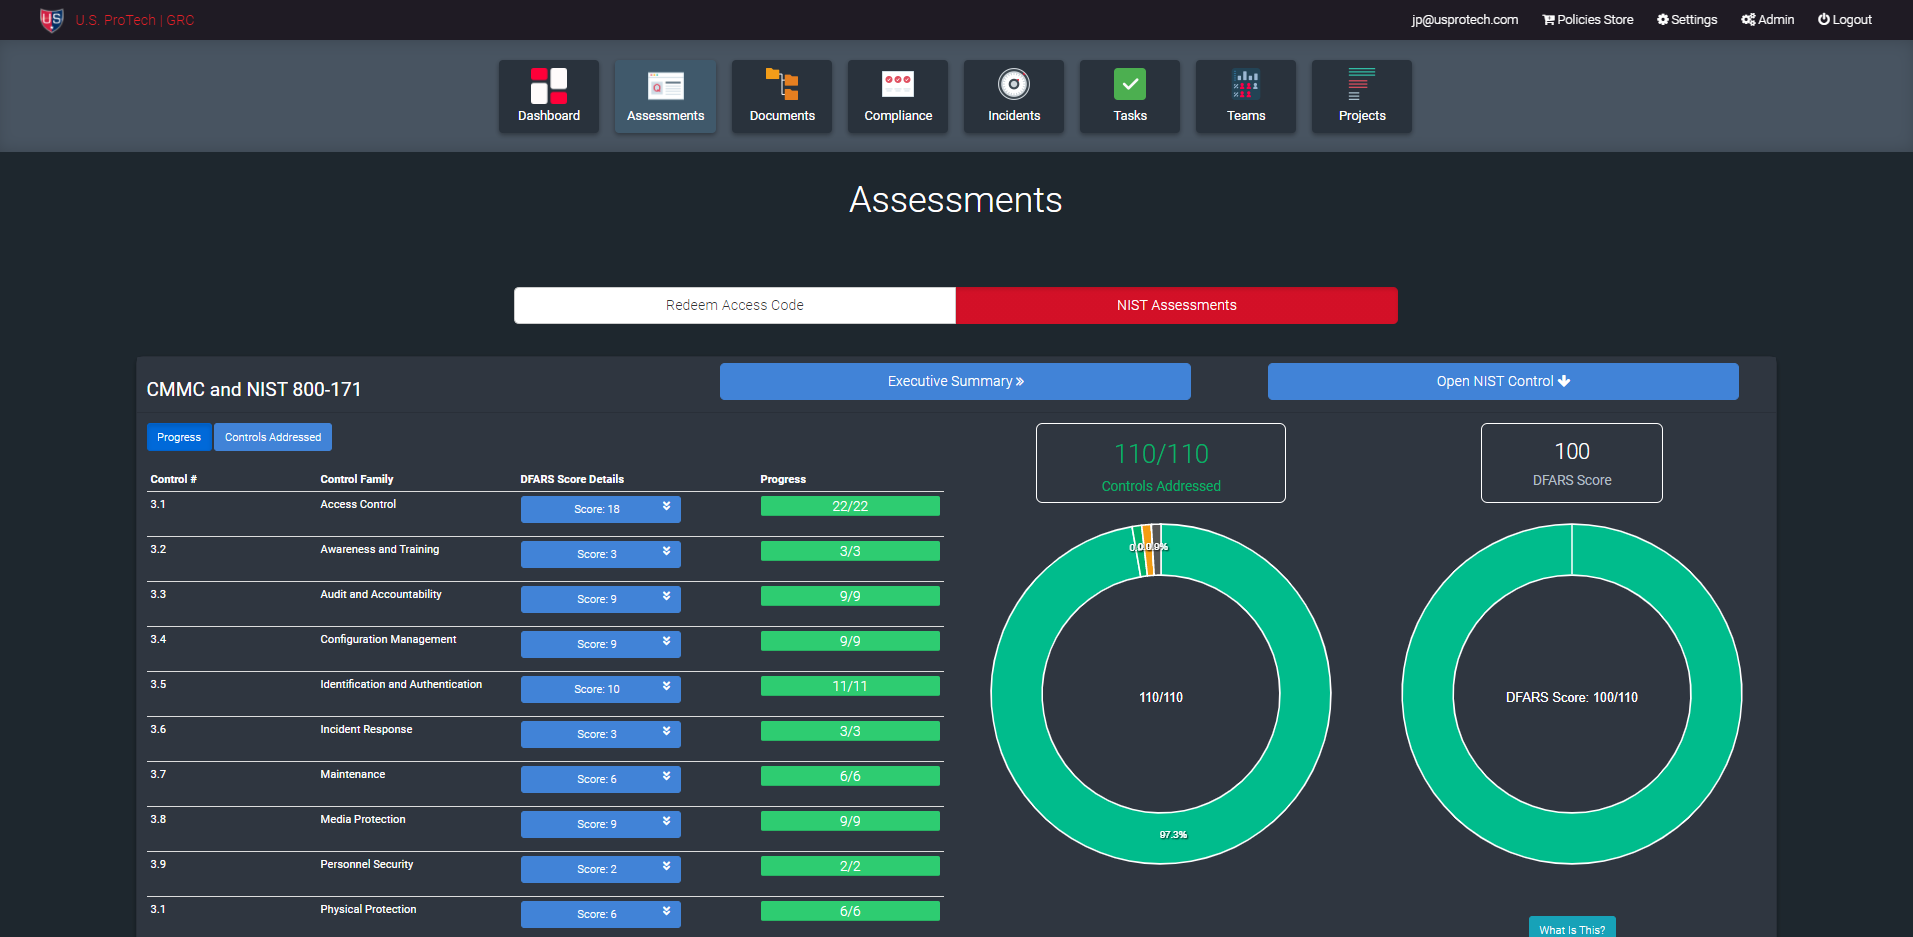Switch to the Progress tab
The height and width of the screenshot is (937, 1913).
click(x=179, y=437)
